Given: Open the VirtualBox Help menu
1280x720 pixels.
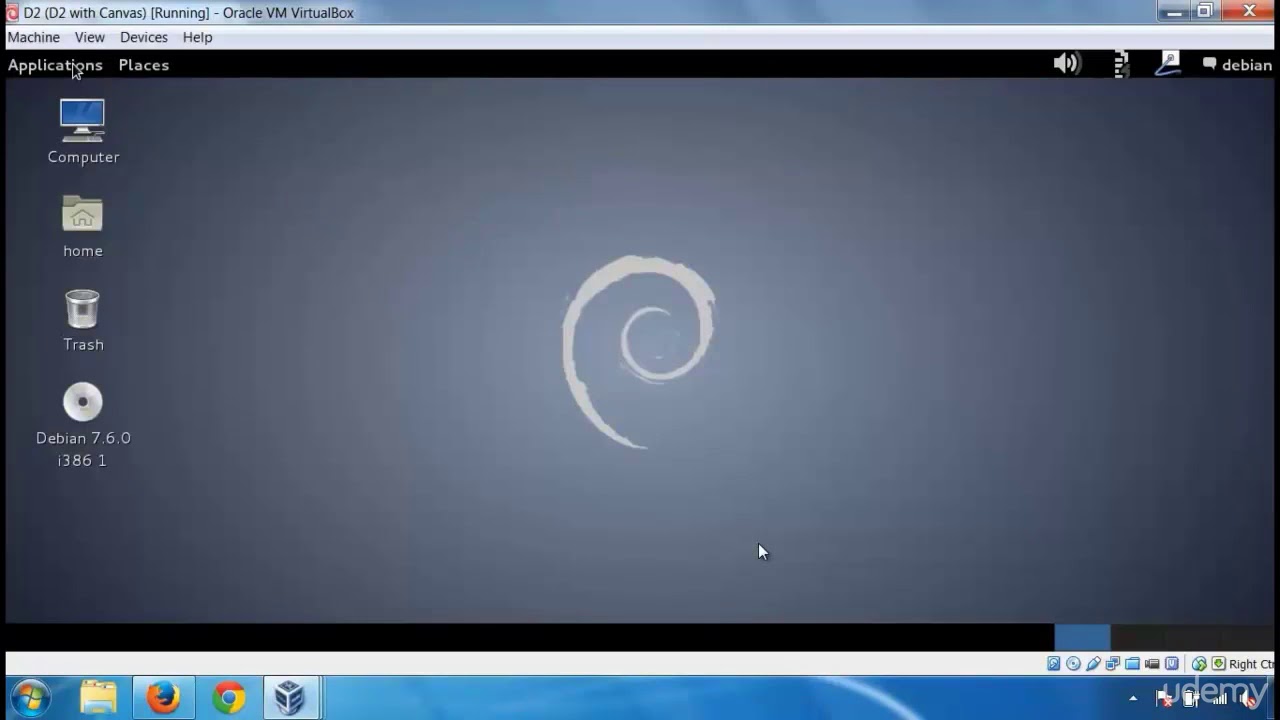Looking at the screenshot, I should coord(197,37).
